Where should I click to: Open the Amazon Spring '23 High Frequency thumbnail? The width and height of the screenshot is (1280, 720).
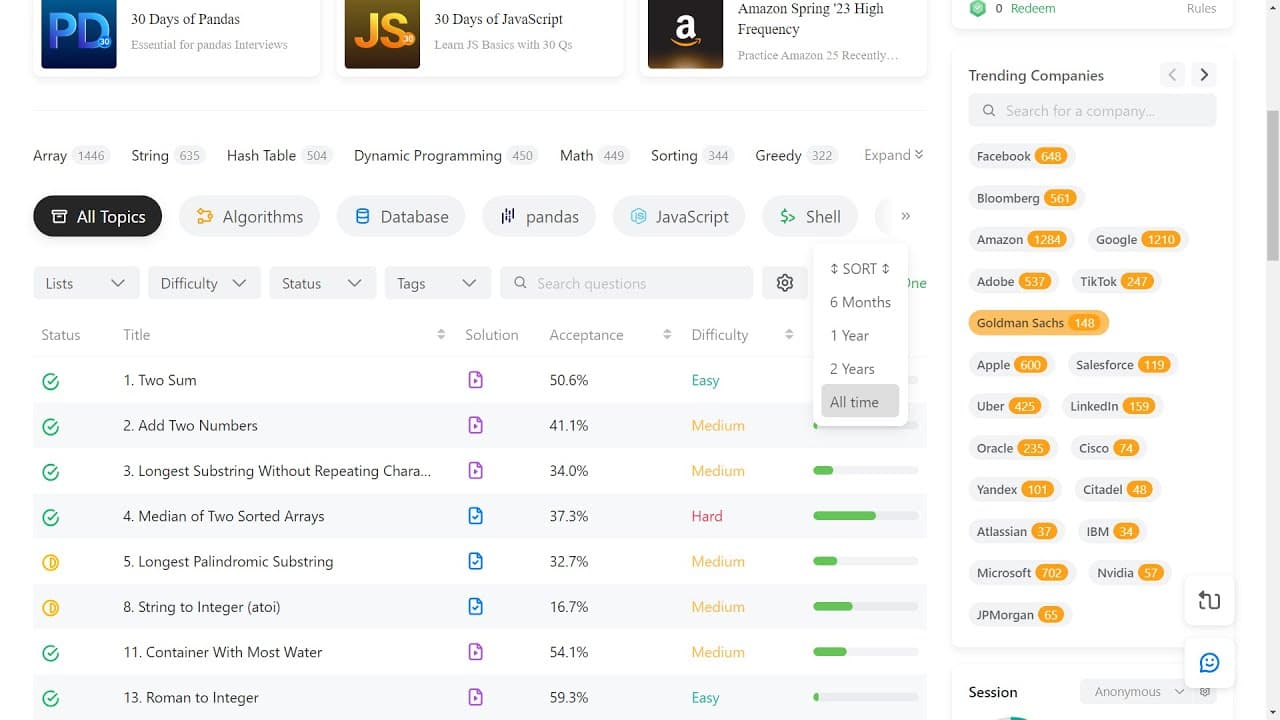point(685,33)
